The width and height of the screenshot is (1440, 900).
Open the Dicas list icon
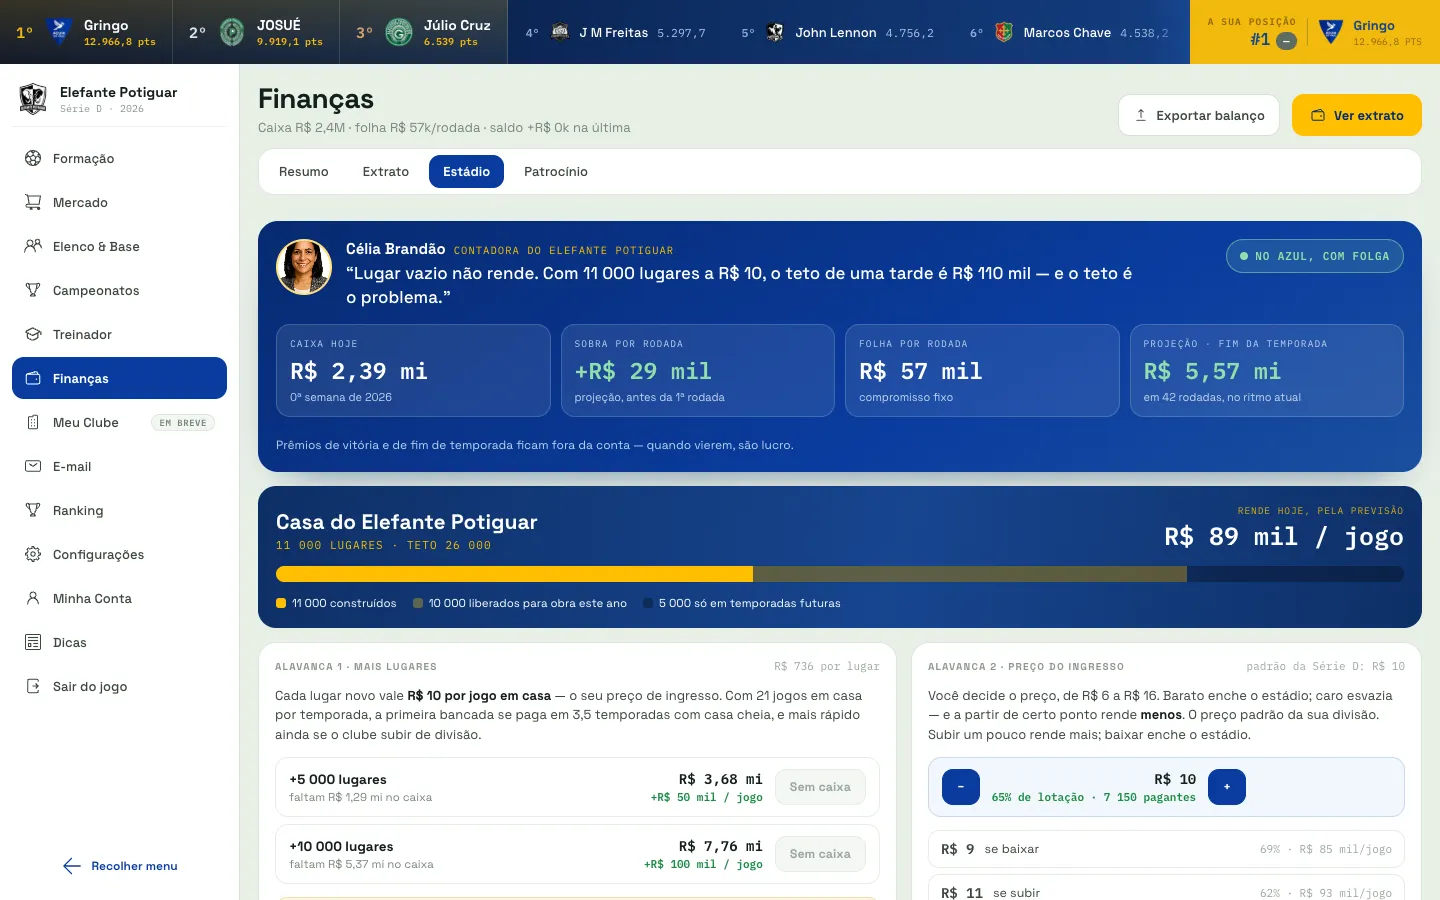[33, 642]
